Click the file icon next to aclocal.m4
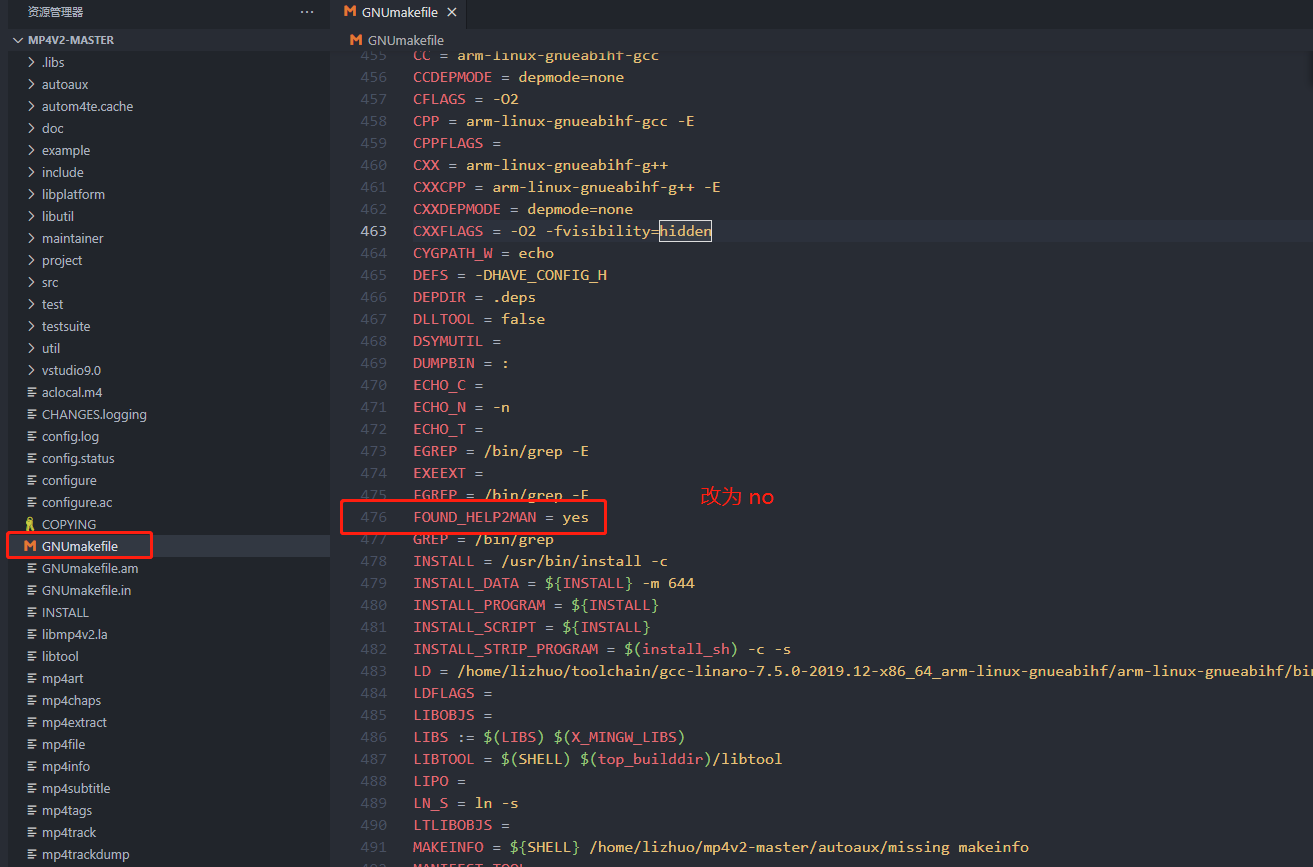The width and height of the screenshot is (1313, 867). pyautogui.click(x=32, y=392)
